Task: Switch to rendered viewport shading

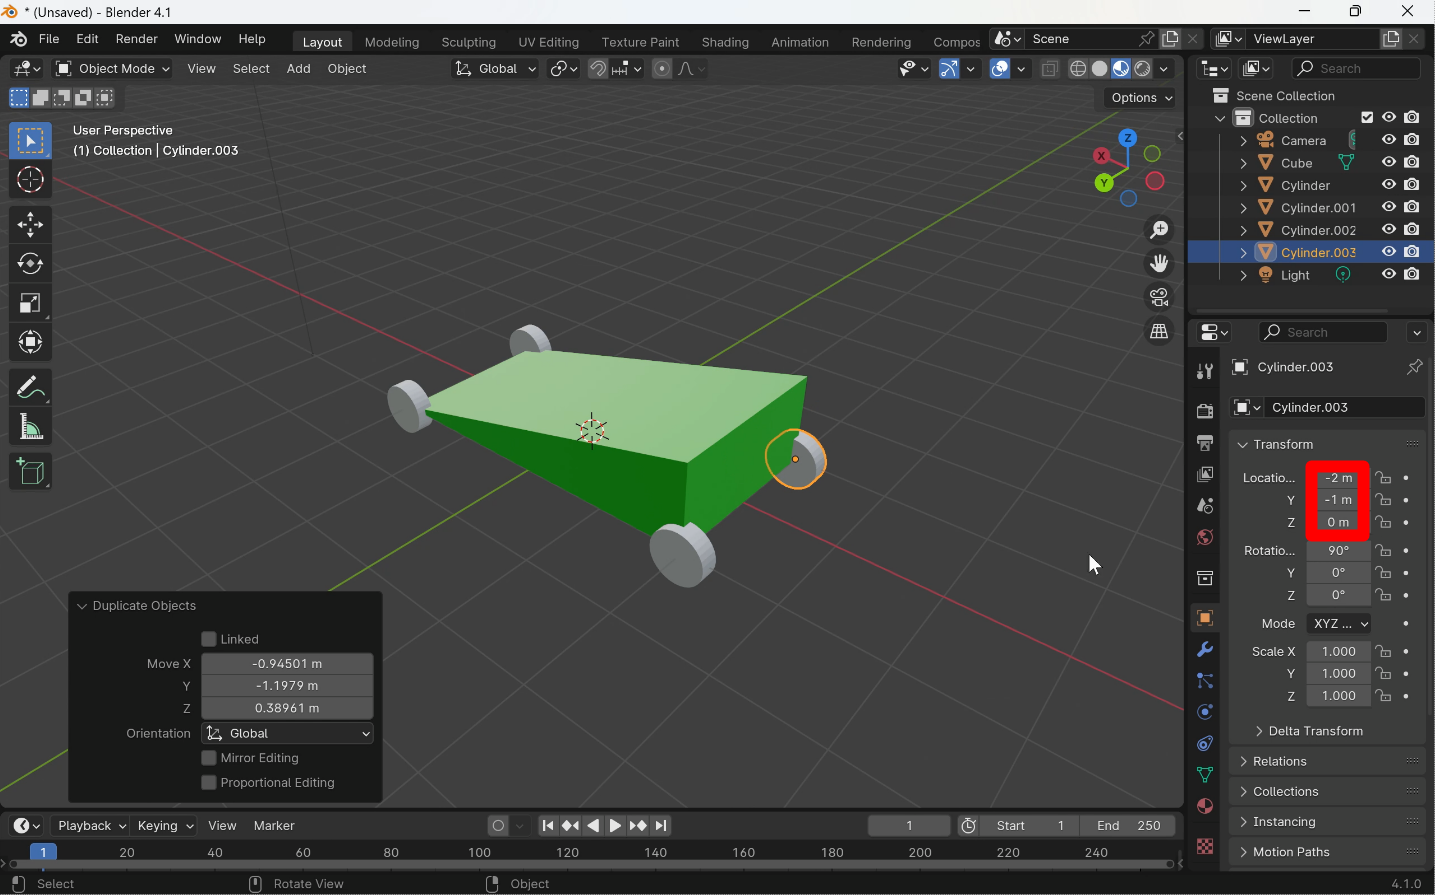Action: [x=1142, y=69]
